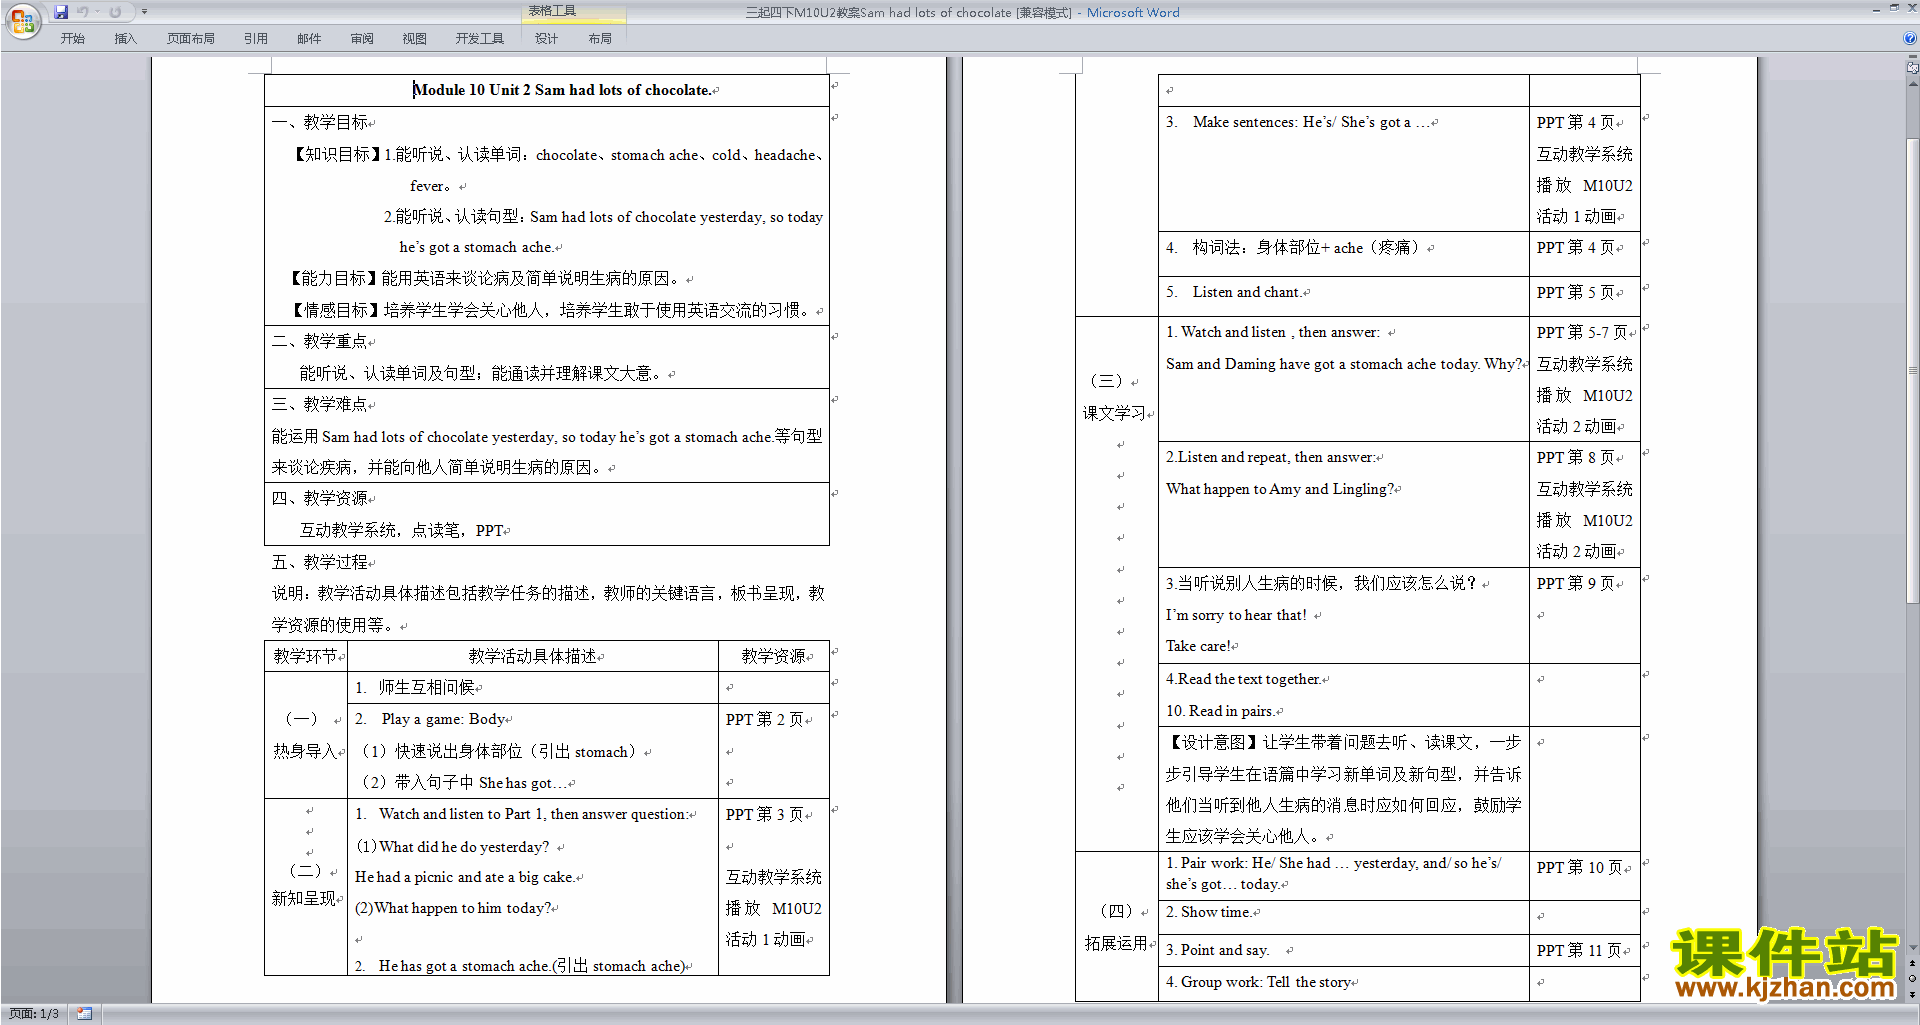Click the text 'He had a picnic and ate a big cake.'
The height and width of the screenshot is (1025, 1920).
pos(465,877)
